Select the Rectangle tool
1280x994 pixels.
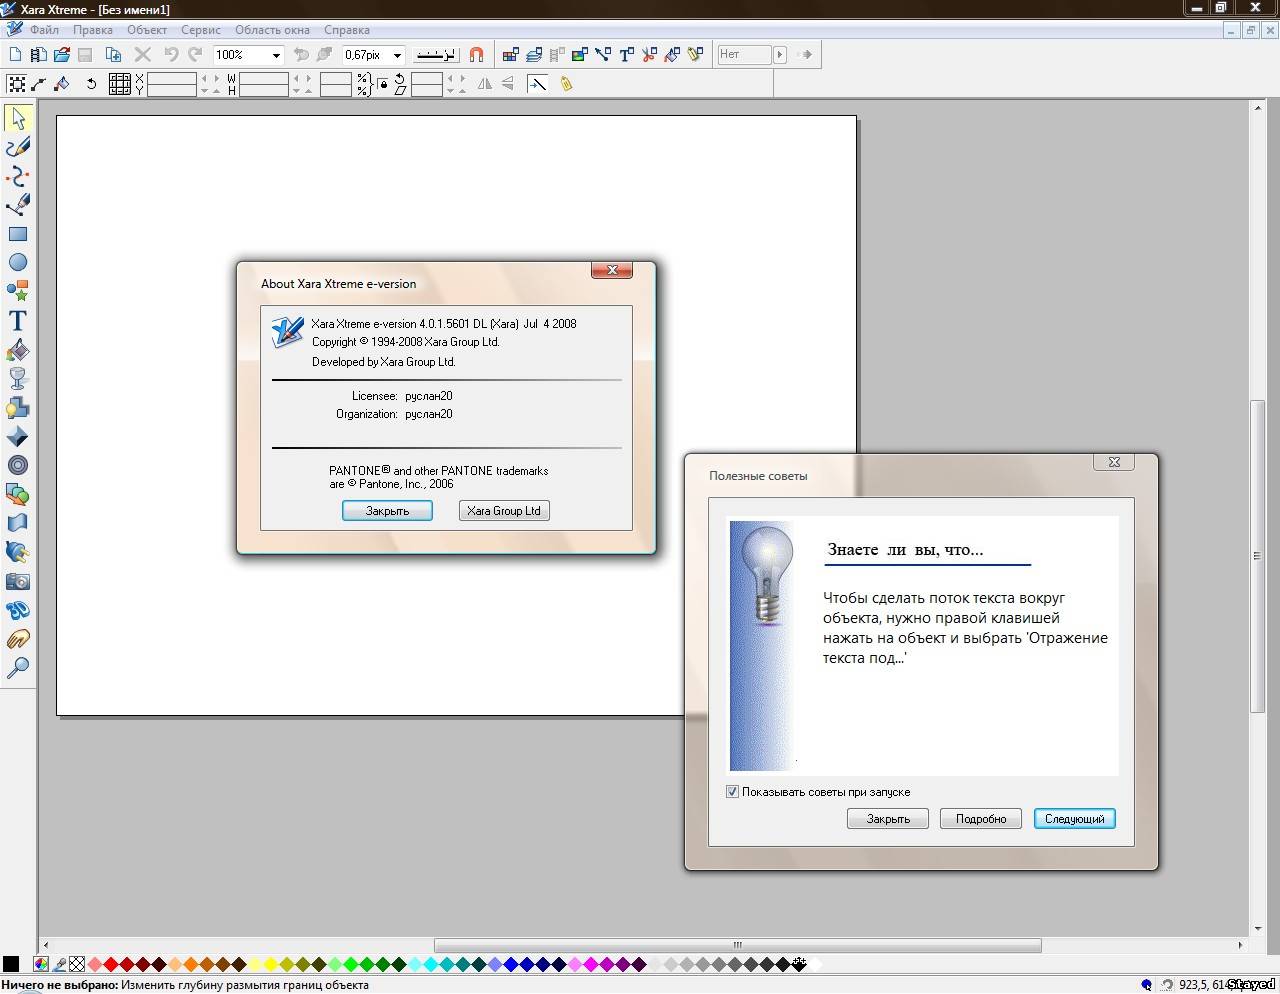18,234
